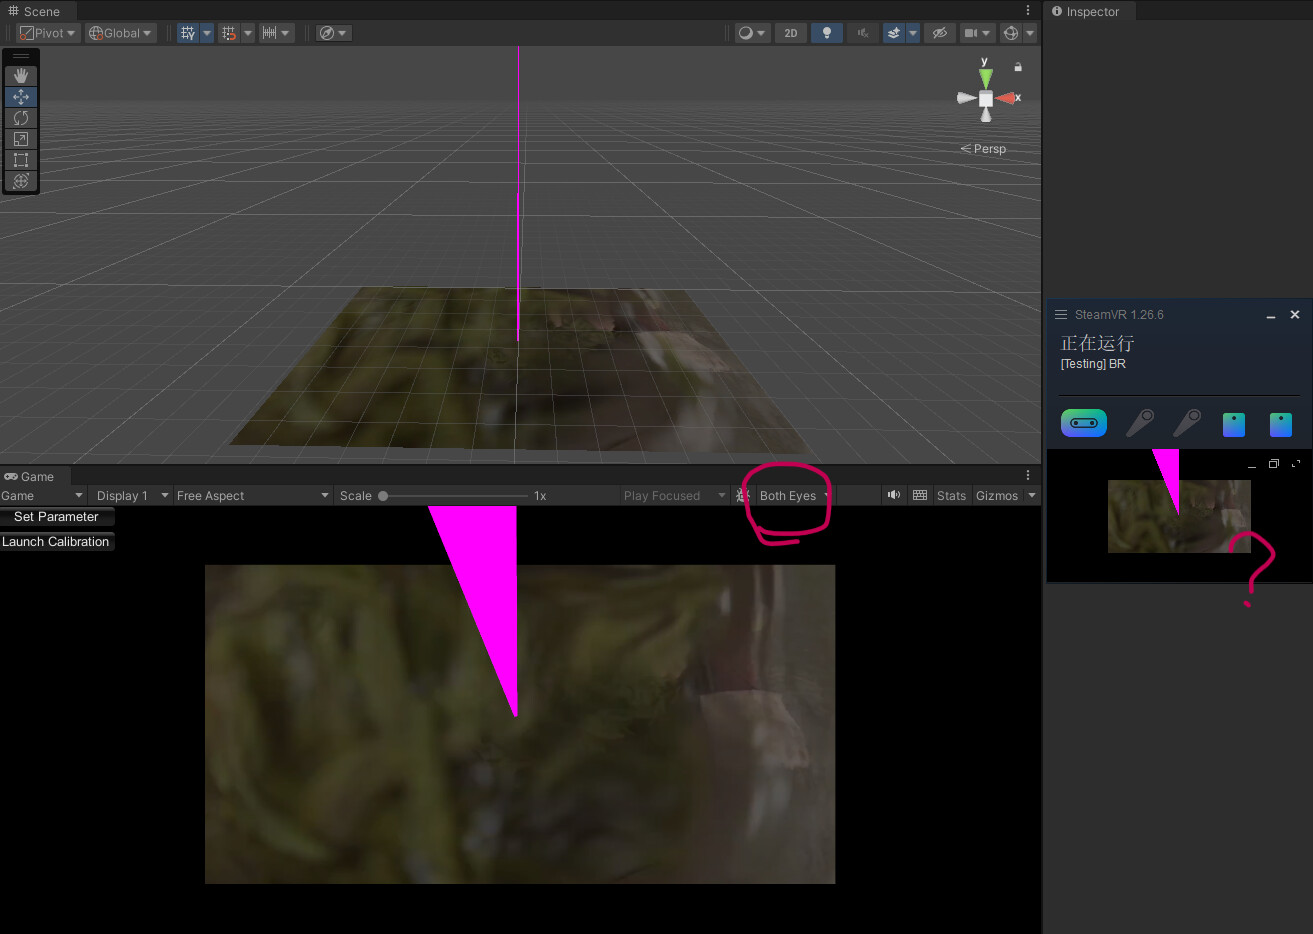Toggle scene lighting with the bulb icon

pos(826,32)
